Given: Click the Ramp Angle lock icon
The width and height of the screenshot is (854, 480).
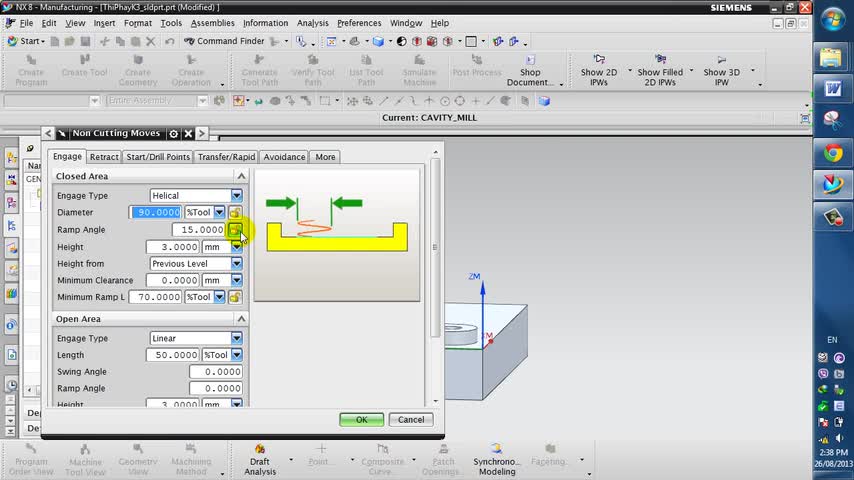Looking at the screenshot, I should click(235, 230).
